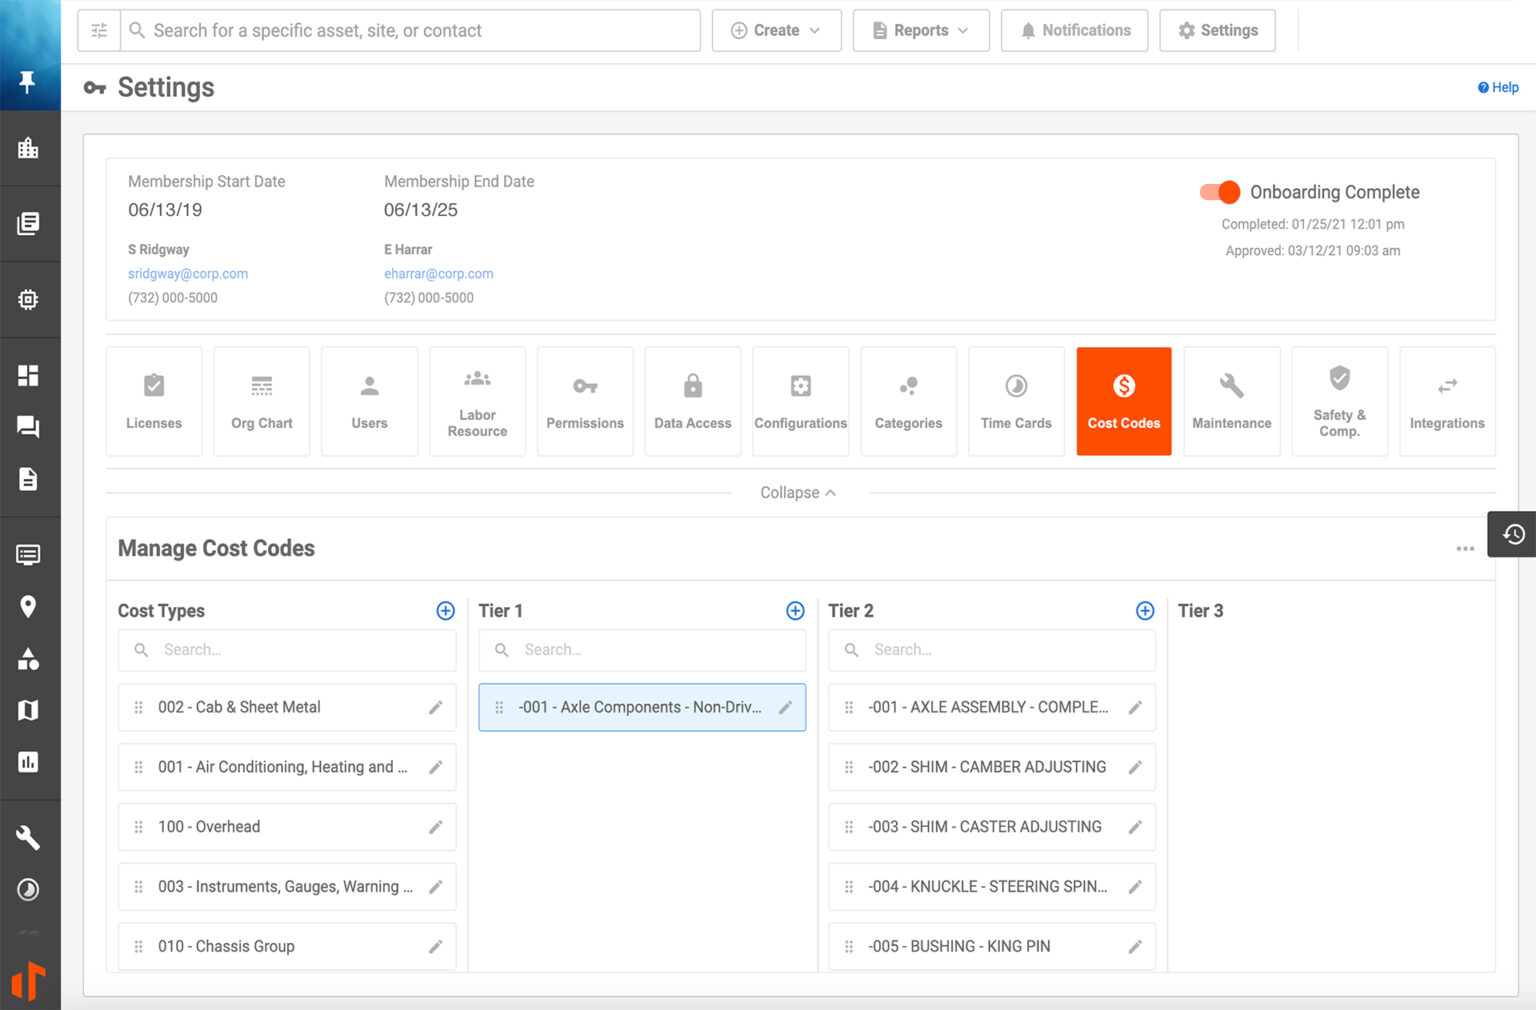
Task: Open the Notifications button
Action: pos(1074,31)
